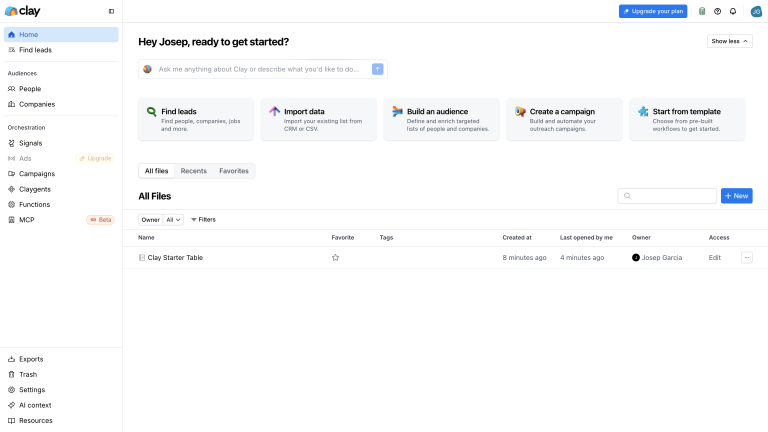Image resolution: width=768 pixels, height=432 pixels.
Task: Click Upgrade your plan button
Action: click(653, 11)
